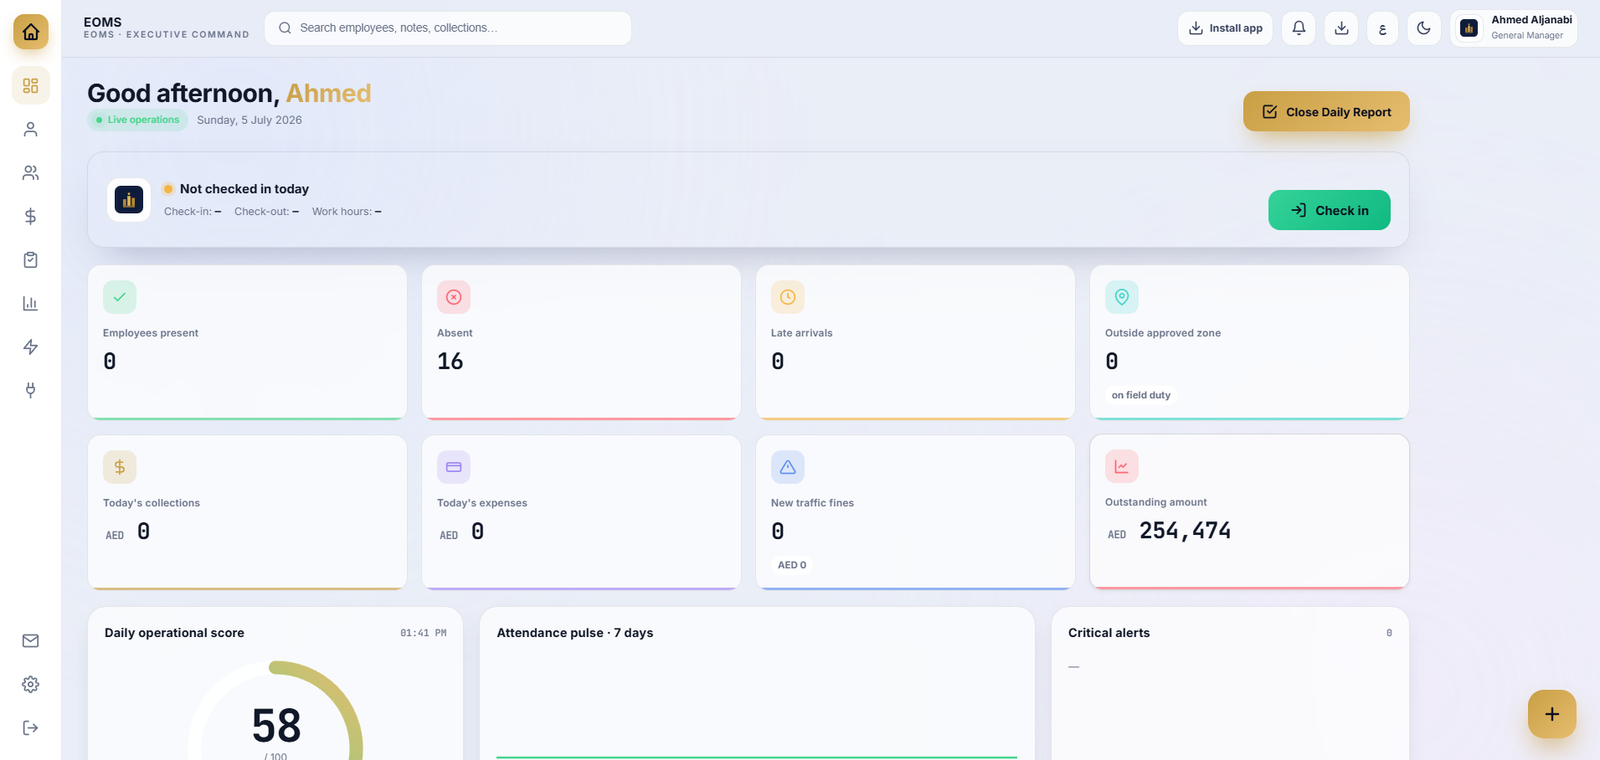Open the home icon in the sidebar
This screenshot has height=760, width=1600.
point(31,32)
